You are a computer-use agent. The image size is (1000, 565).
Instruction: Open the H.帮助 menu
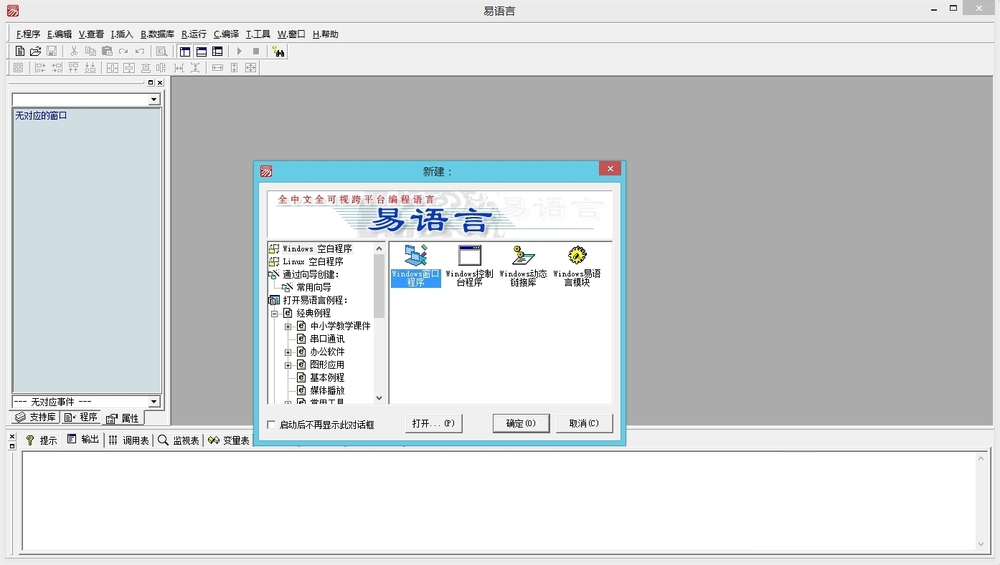pyautogui.click(x=325, y=34)
